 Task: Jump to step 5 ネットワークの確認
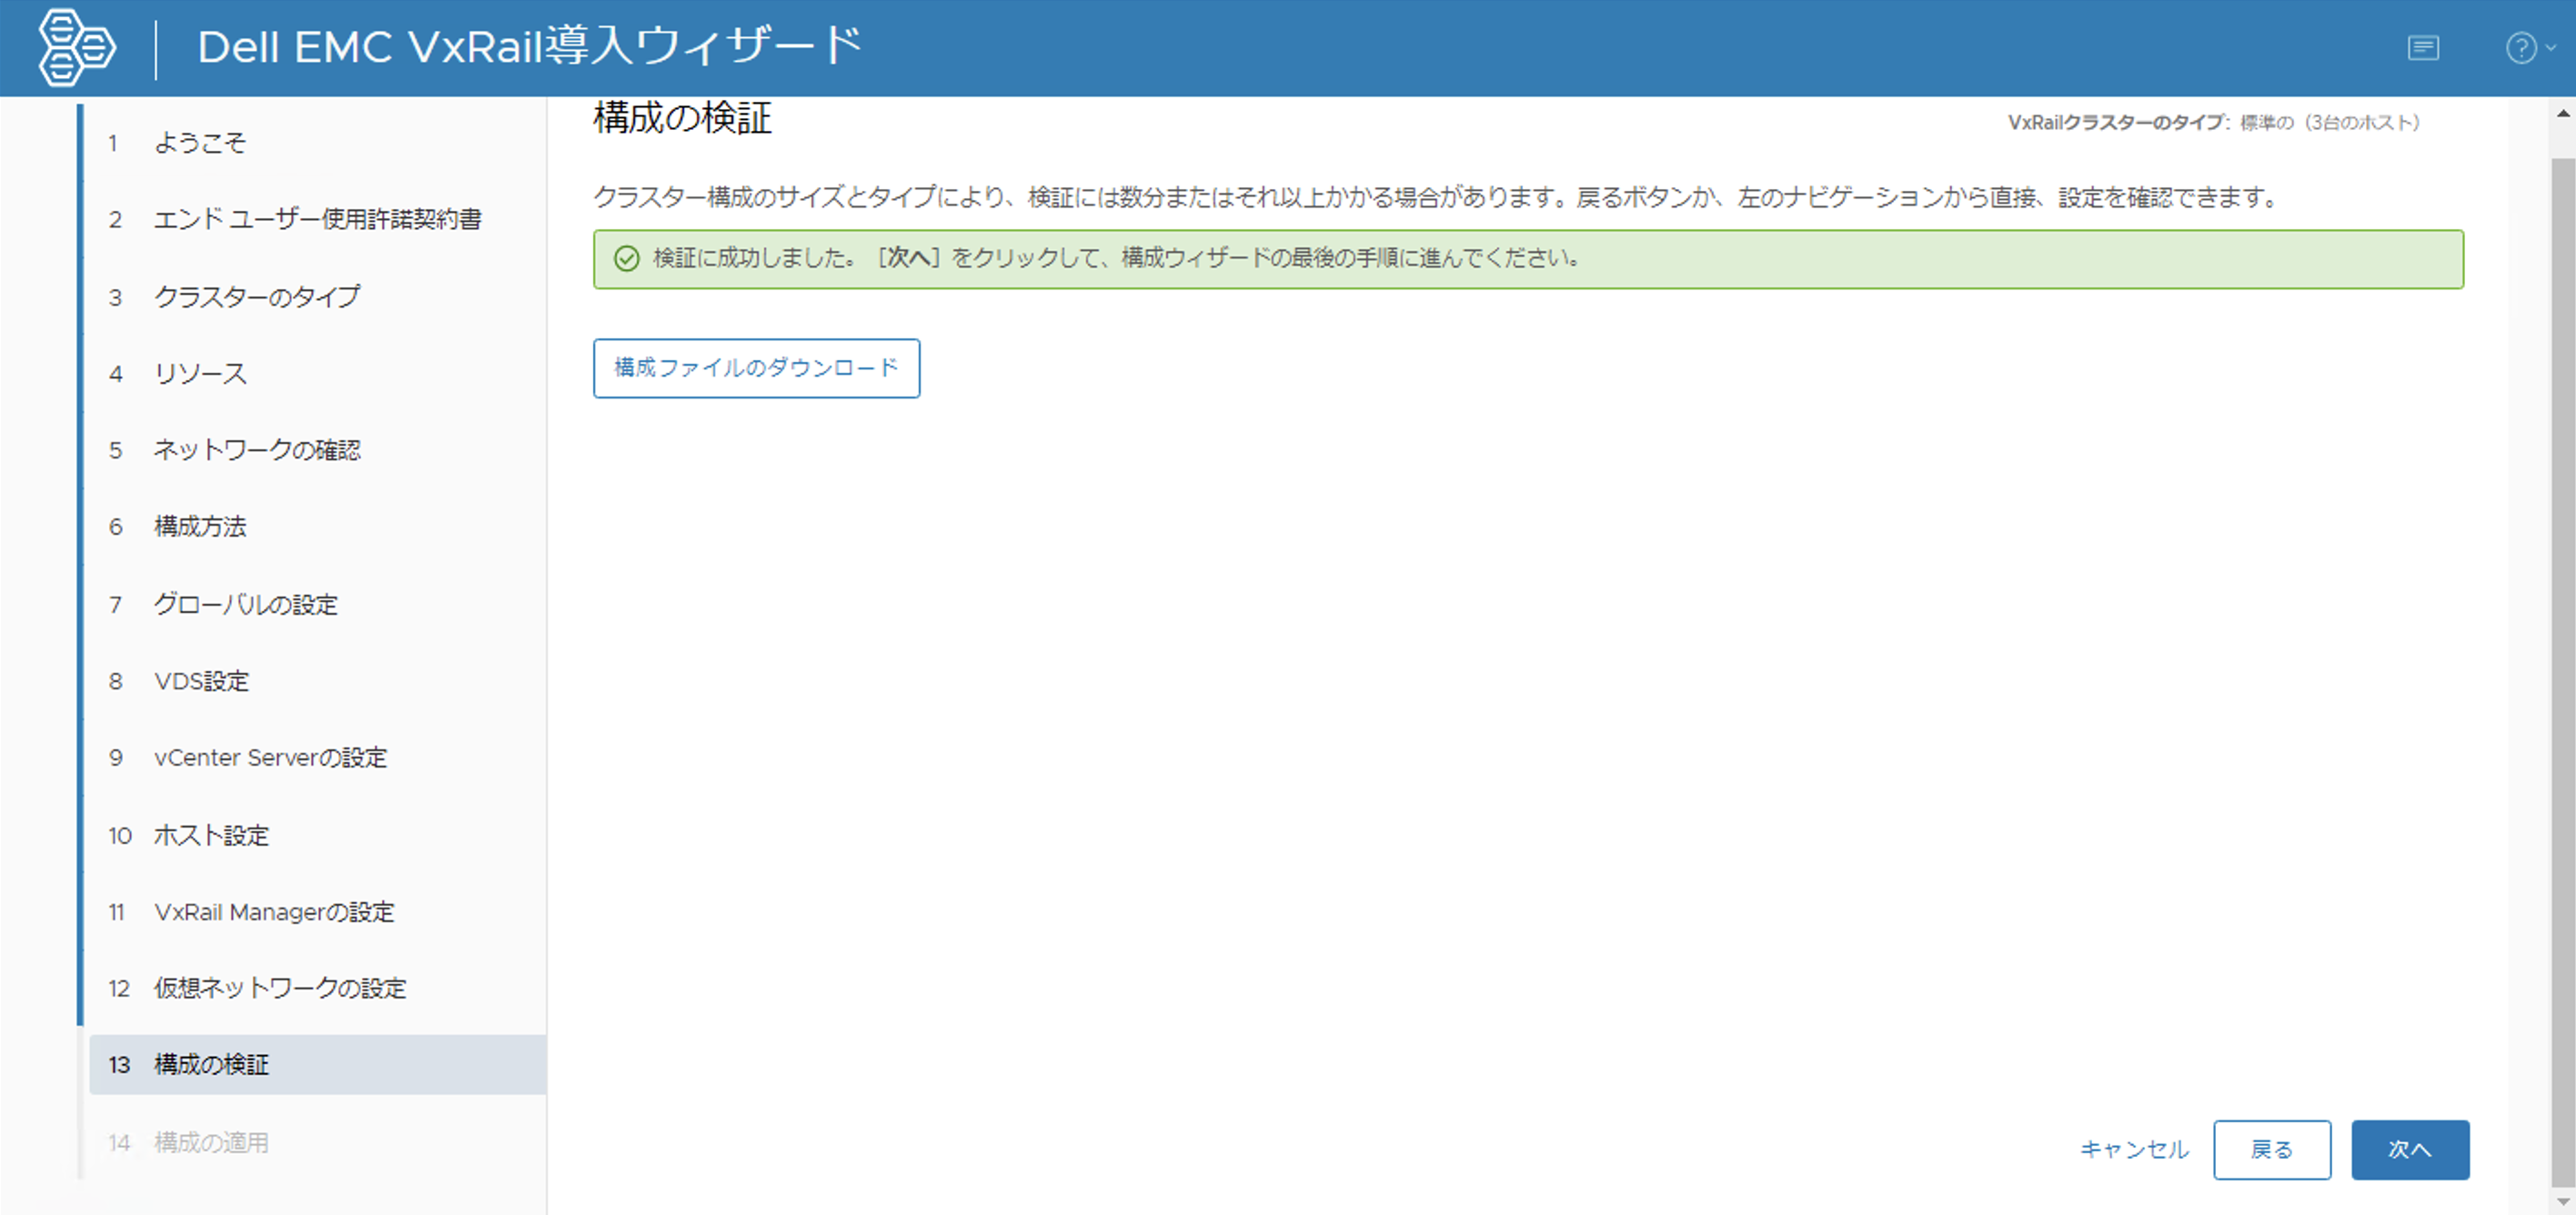pos(256,450)
